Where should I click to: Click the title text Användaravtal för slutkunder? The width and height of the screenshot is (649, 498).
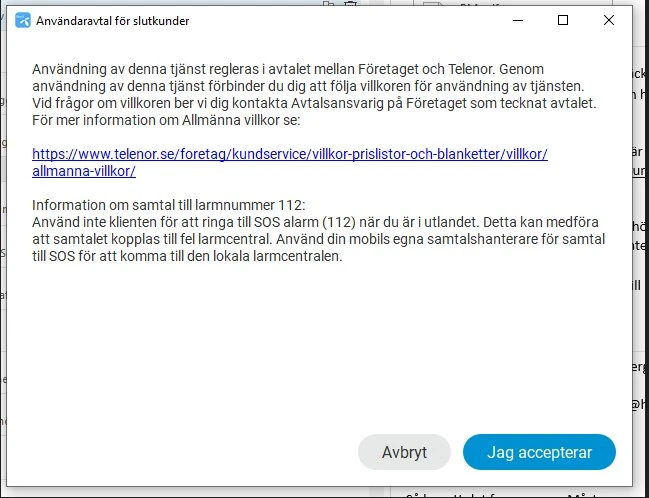pyautogui.click(x=113, y=21)
